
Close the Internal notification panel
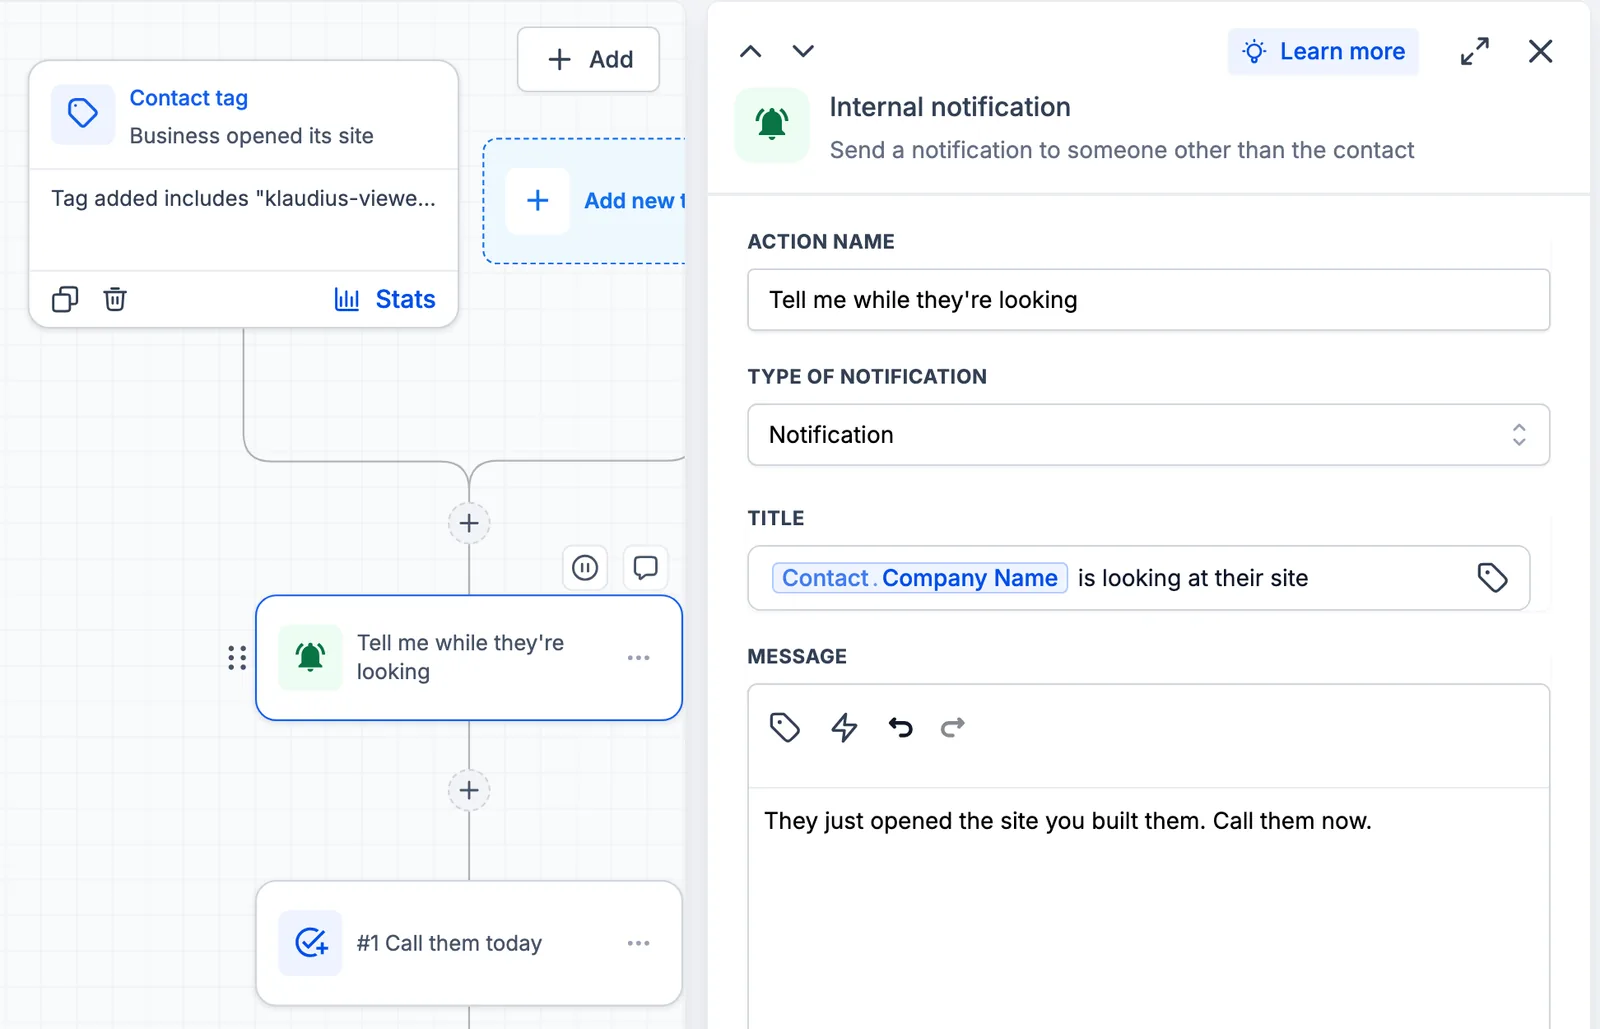pos(1541,51)
